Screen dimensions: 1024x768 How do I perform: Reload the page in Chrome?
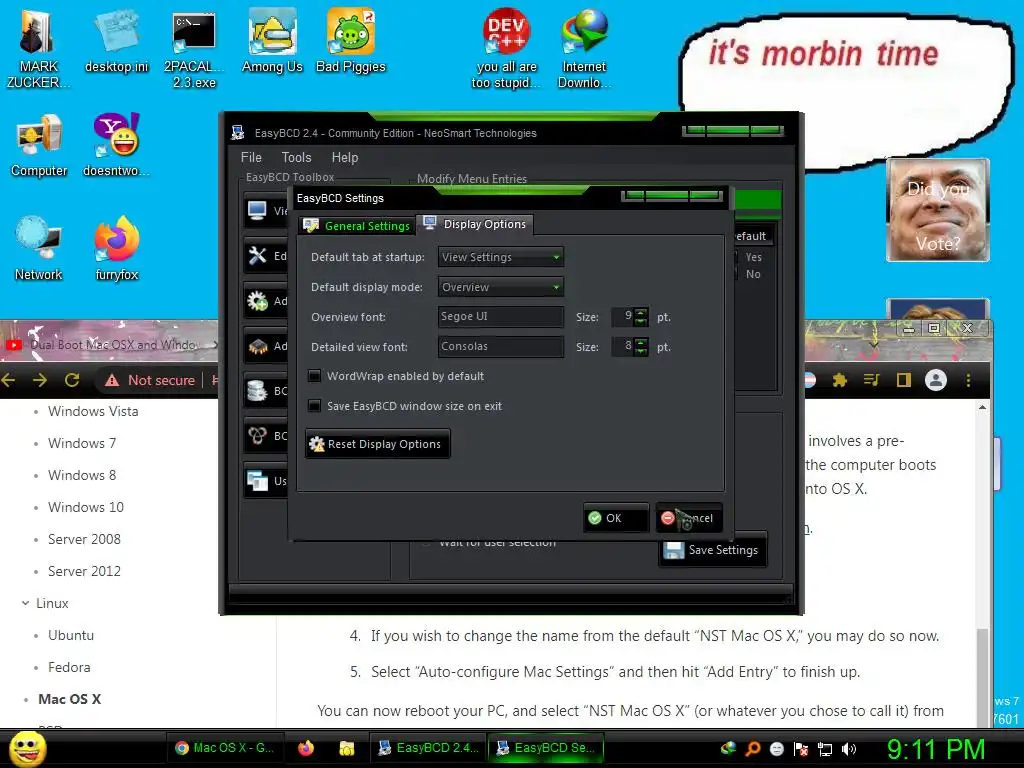(x=72, y=380)
